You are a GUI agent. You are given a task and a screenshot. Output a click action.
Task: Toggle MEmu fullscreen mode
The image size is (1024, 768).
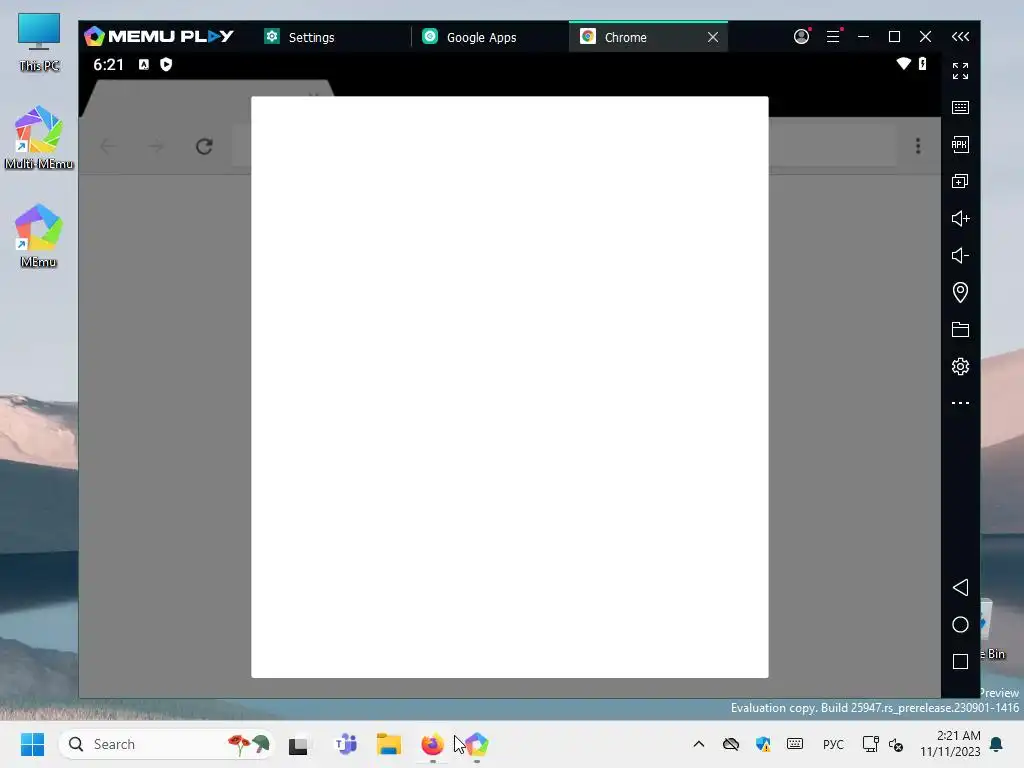point(960,71)
